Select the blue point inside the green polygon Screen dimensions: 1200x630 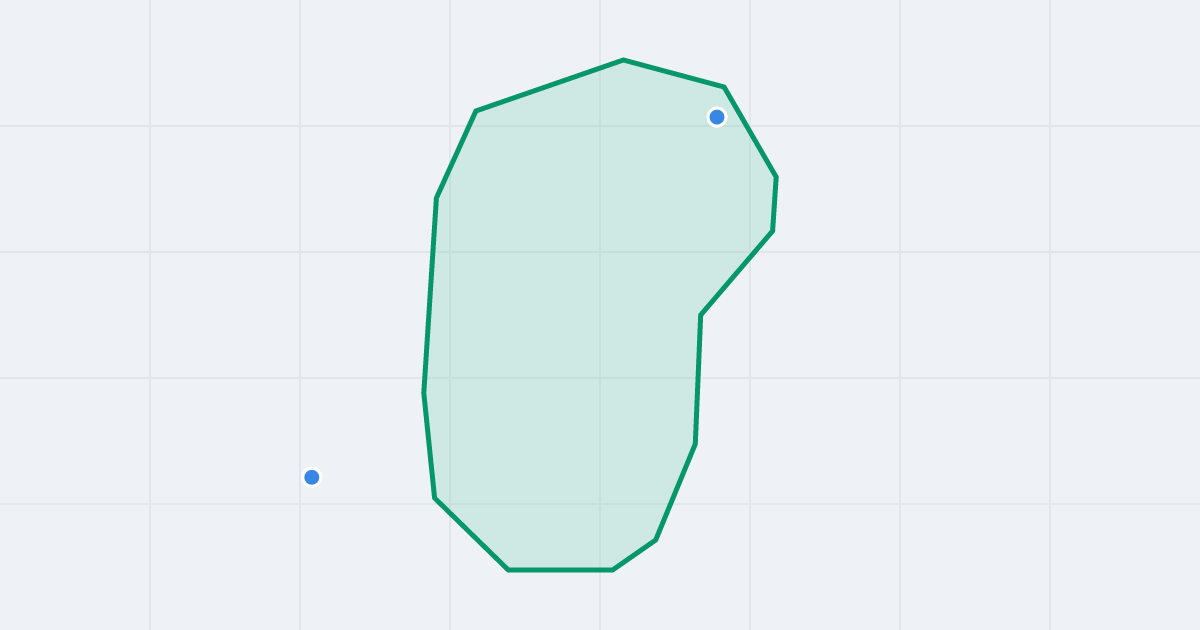[x=717, y=117]
